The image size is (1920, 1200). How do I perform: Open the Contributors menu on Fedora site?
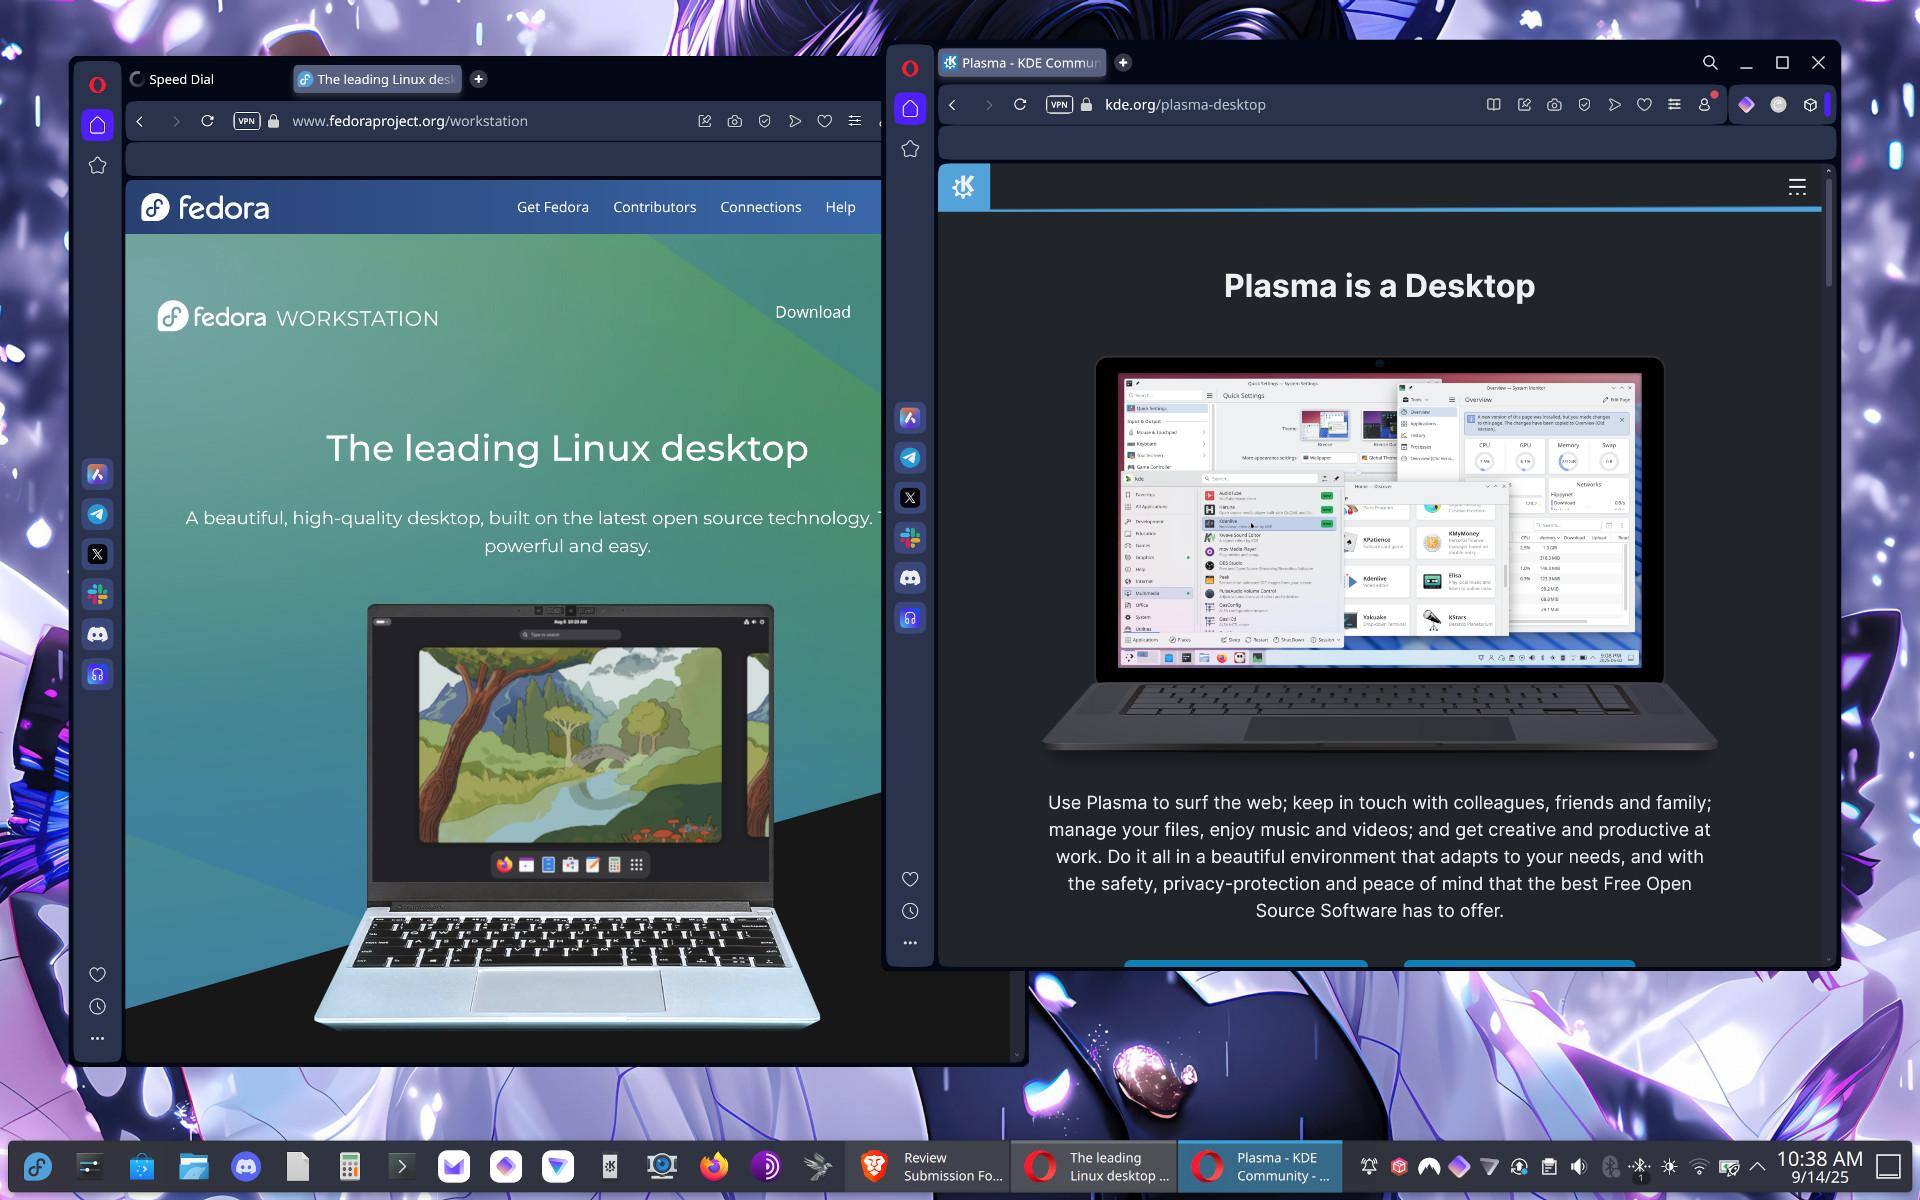tap(654, 207)
